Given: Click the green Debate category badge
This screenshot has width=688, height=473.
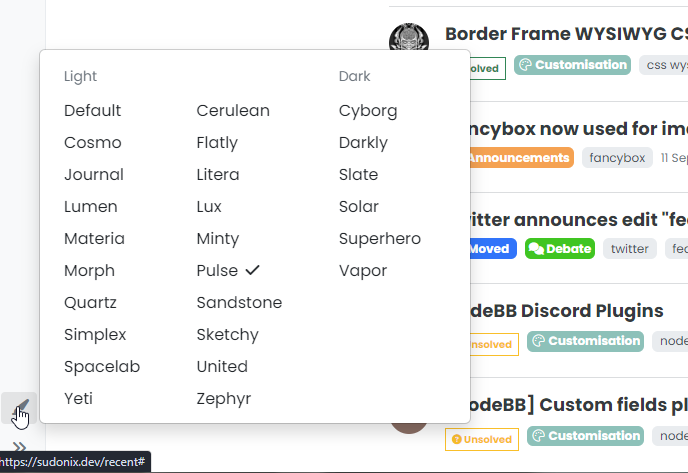Looking at the screenshot, I should tap(559, 249).
